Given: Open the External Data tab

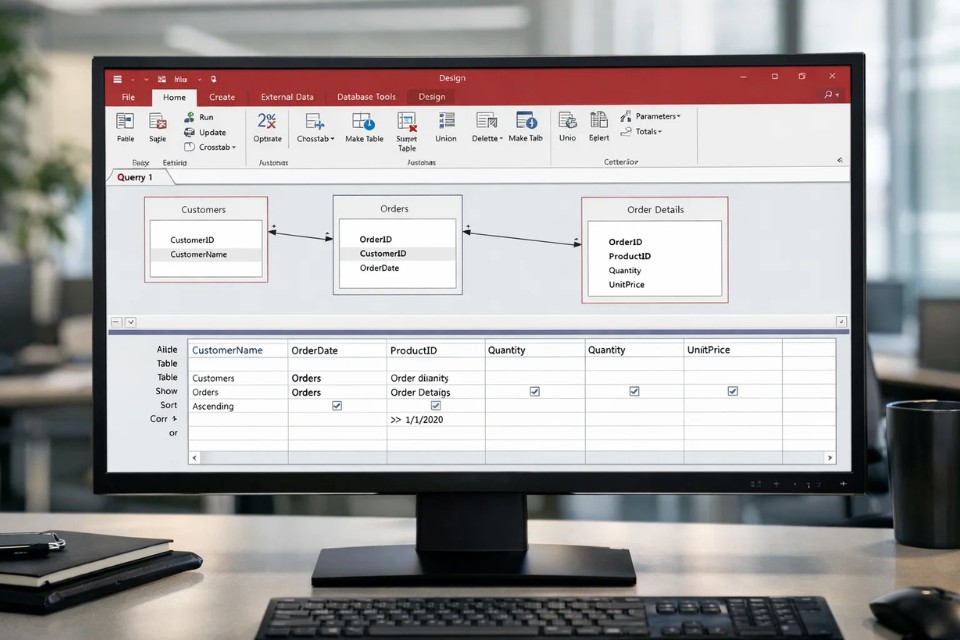Looking at the screenshot, I should 287,97.
